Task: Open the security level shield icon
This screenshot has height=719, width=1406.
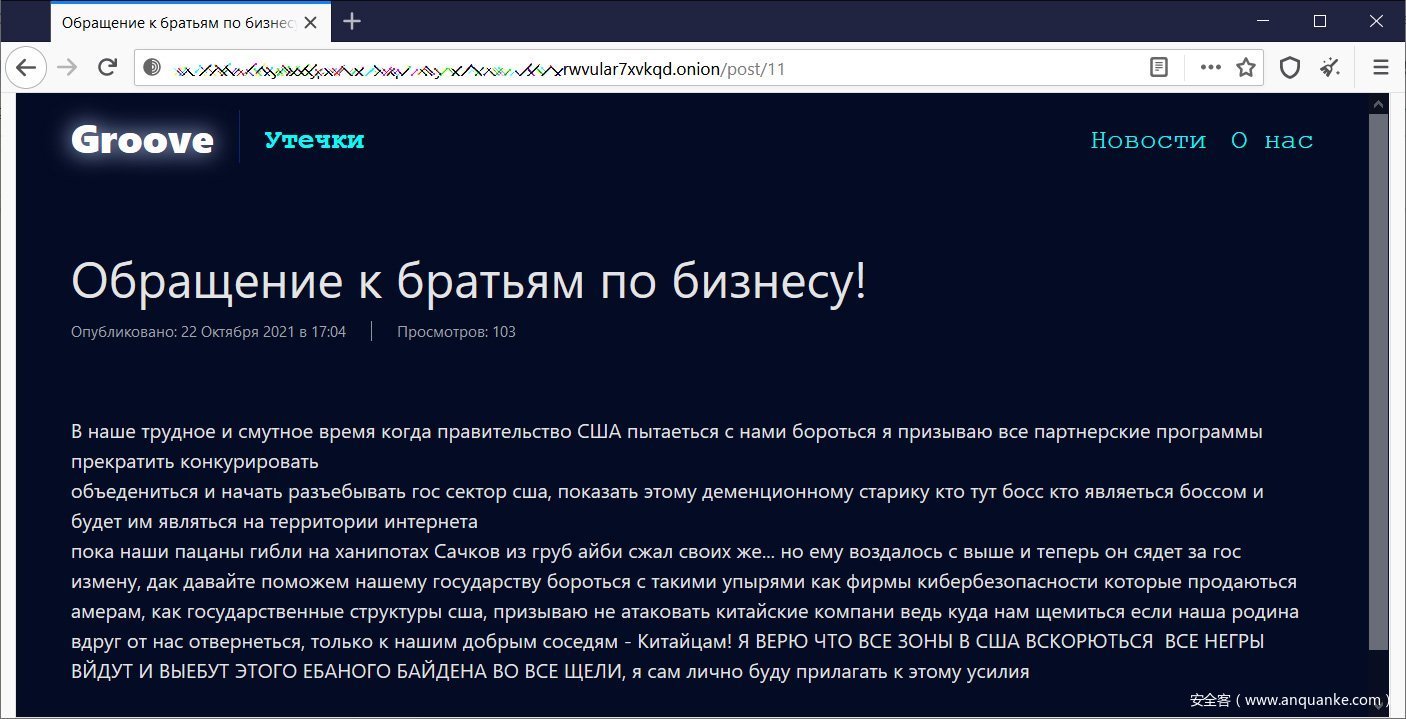Action: [x=1290, y=68]
